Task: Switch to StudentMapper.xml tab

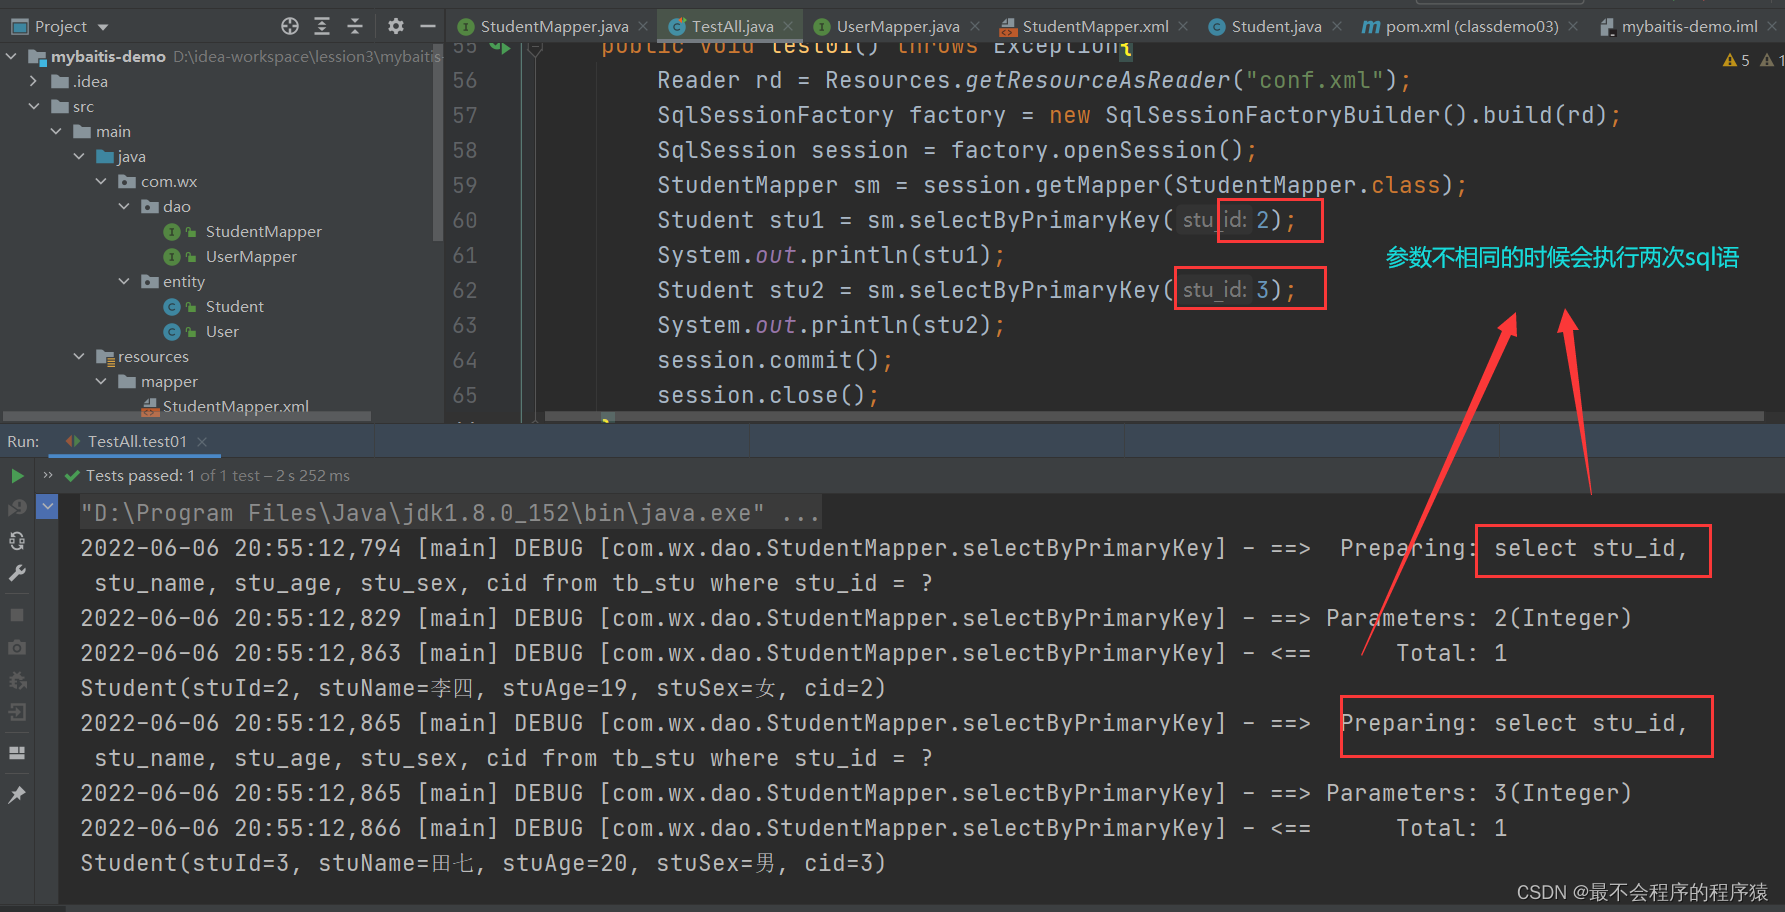Action: (1095, 26)
